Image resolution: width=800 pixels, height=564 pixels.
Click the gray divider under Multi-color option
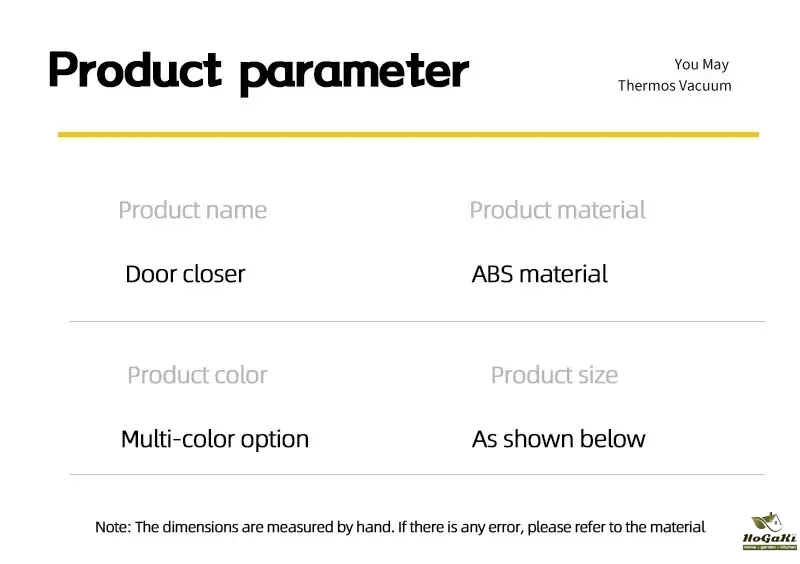[x=416, y=474]
